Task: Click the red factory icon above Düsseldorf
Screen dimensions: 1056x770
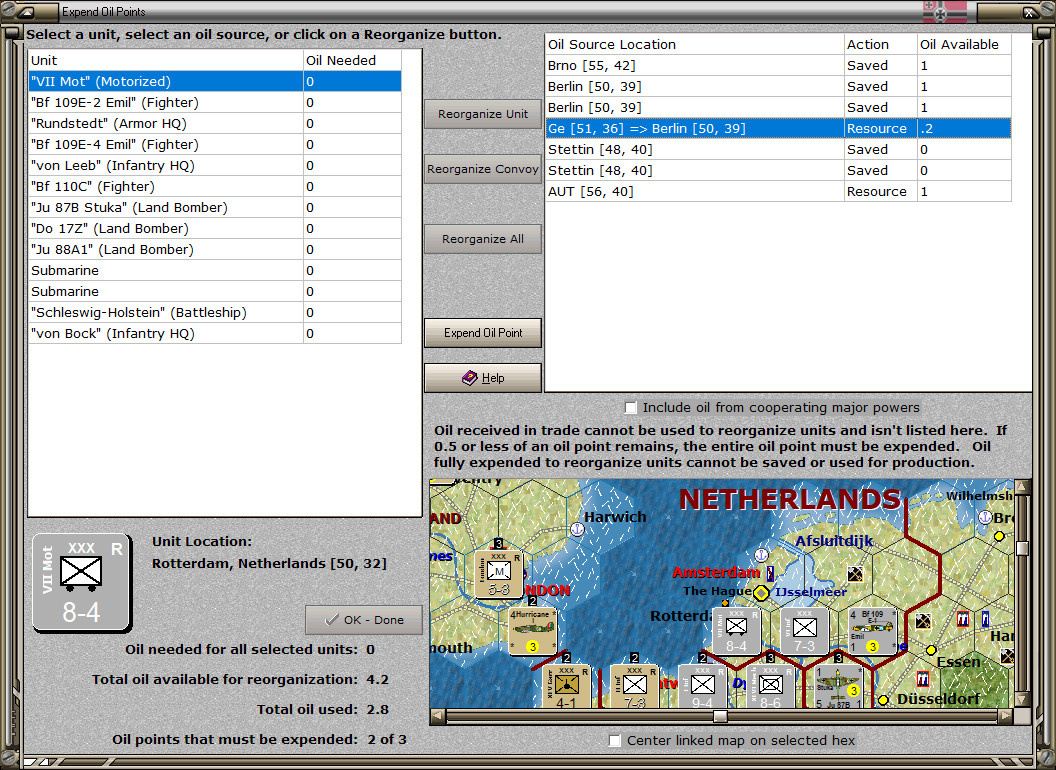Action: coord(923,679)
